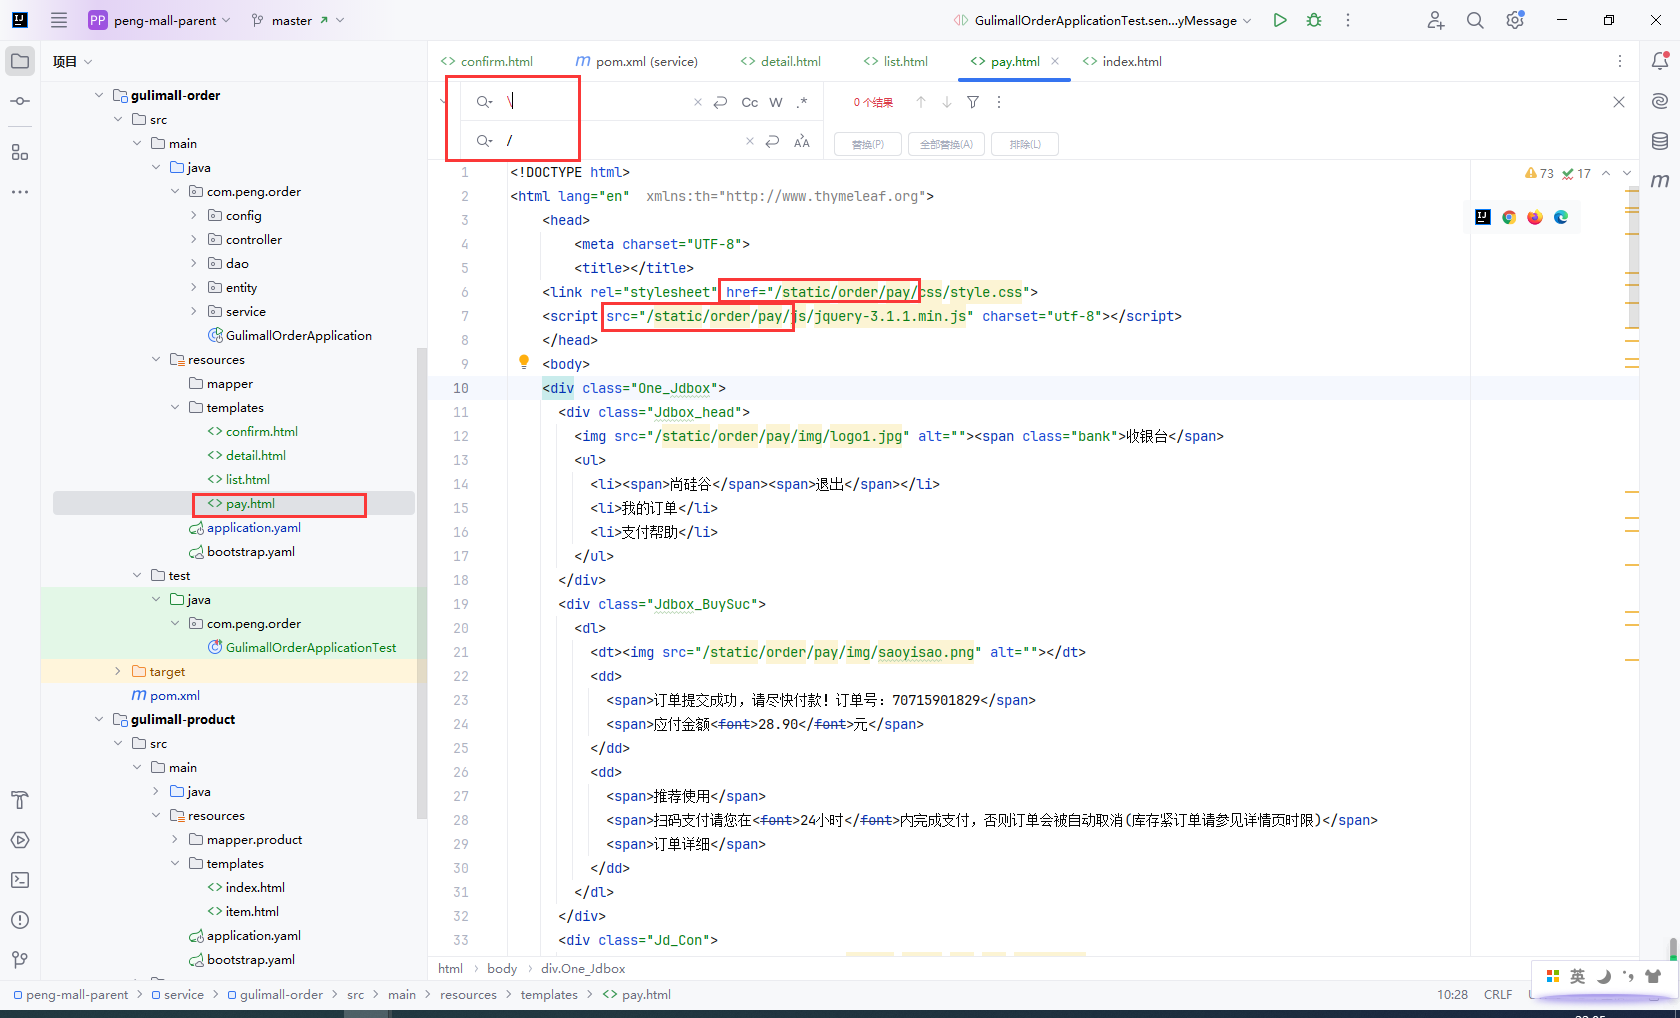Close the pay.html tab

(x=1055, y=61)
